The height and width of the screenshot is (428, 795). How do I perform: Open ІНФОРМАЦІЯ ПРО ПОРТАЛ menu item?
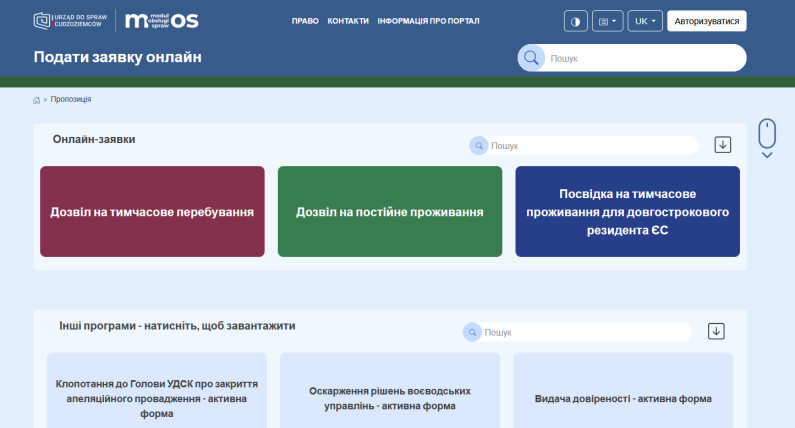pyautogui.click(x=428, y=21)
